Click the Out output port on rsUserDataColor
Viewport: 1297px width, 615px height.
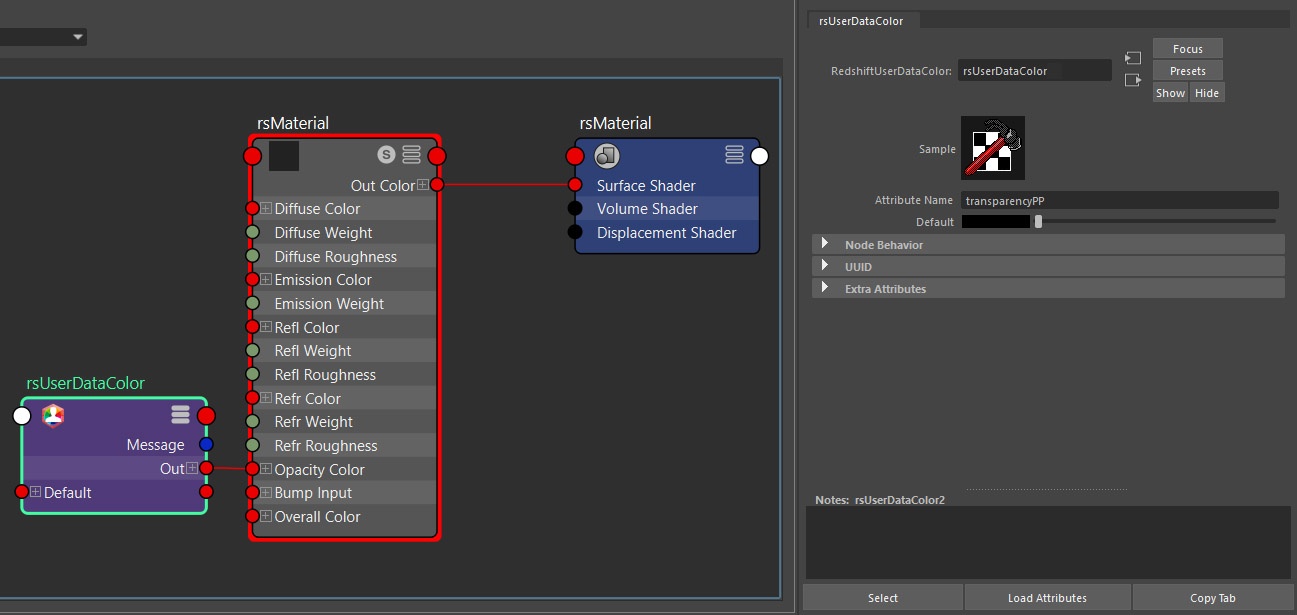(x=206, y=468)
